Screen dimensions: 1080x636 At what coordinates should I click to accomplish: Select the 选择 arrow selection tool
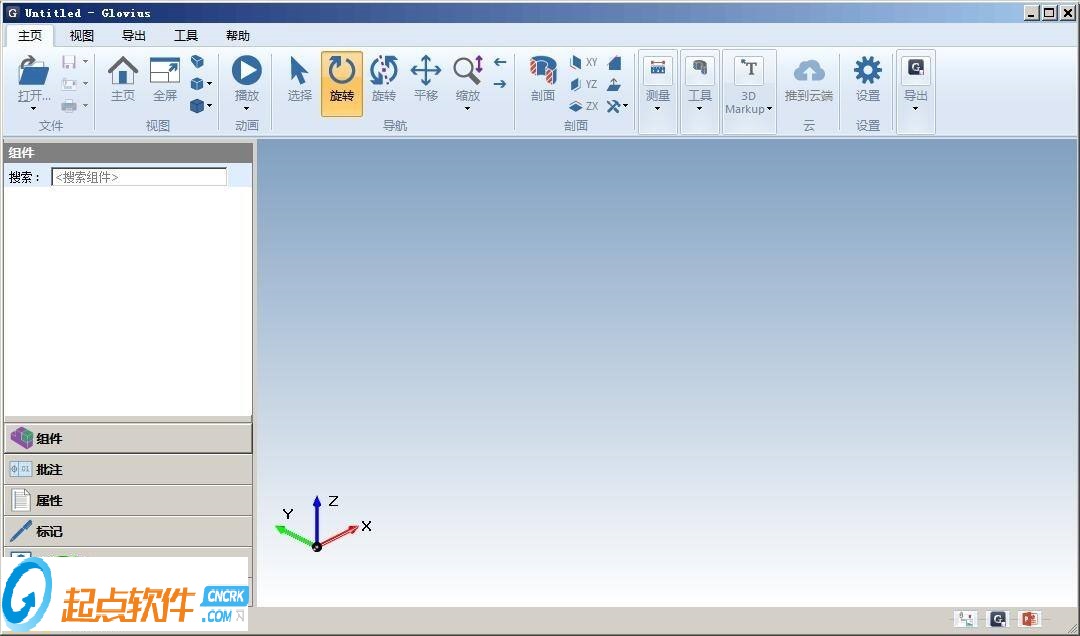[x=299, y=78]
